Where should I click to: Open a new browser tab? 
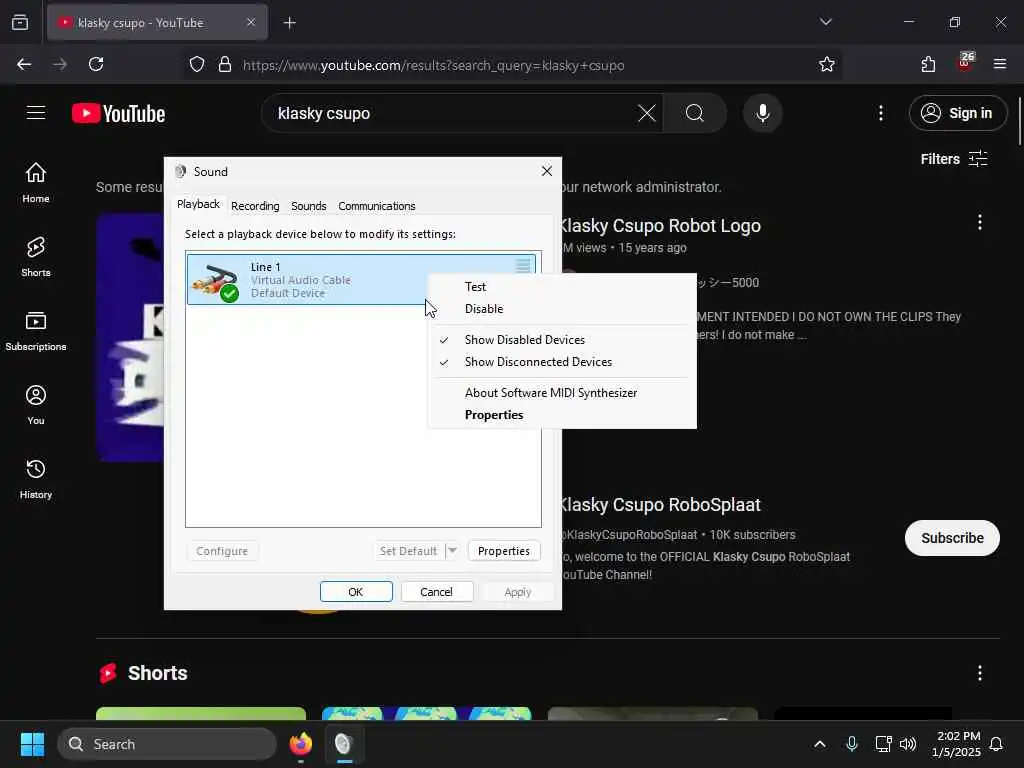click(289, 23)
